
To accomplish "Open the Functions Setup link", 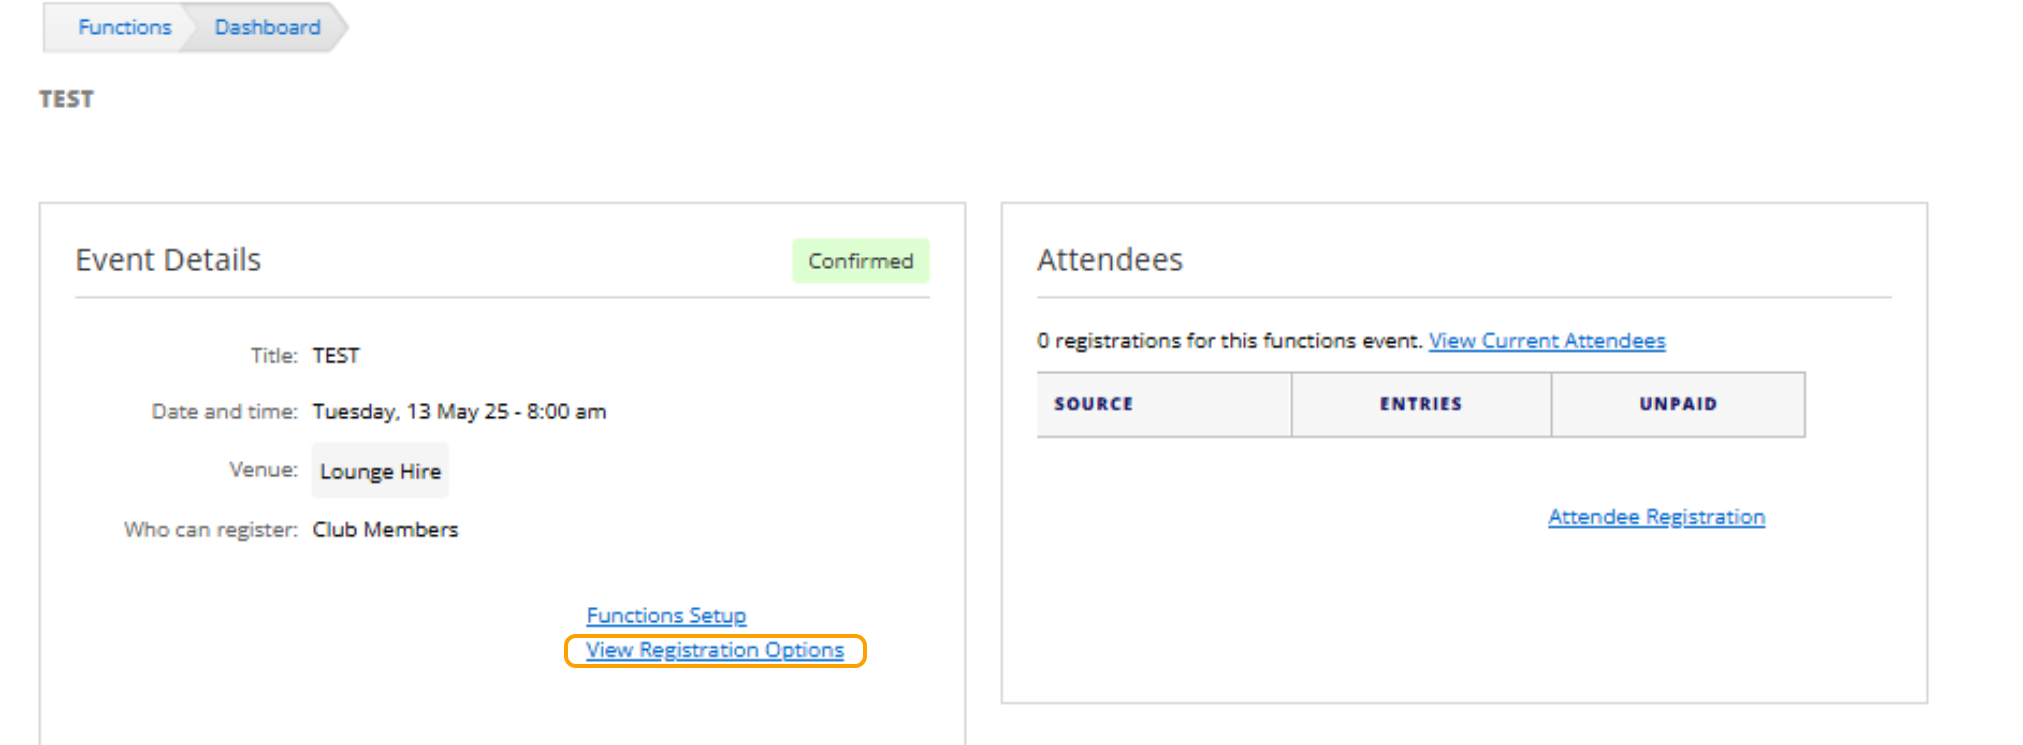I will pos(666,615).
